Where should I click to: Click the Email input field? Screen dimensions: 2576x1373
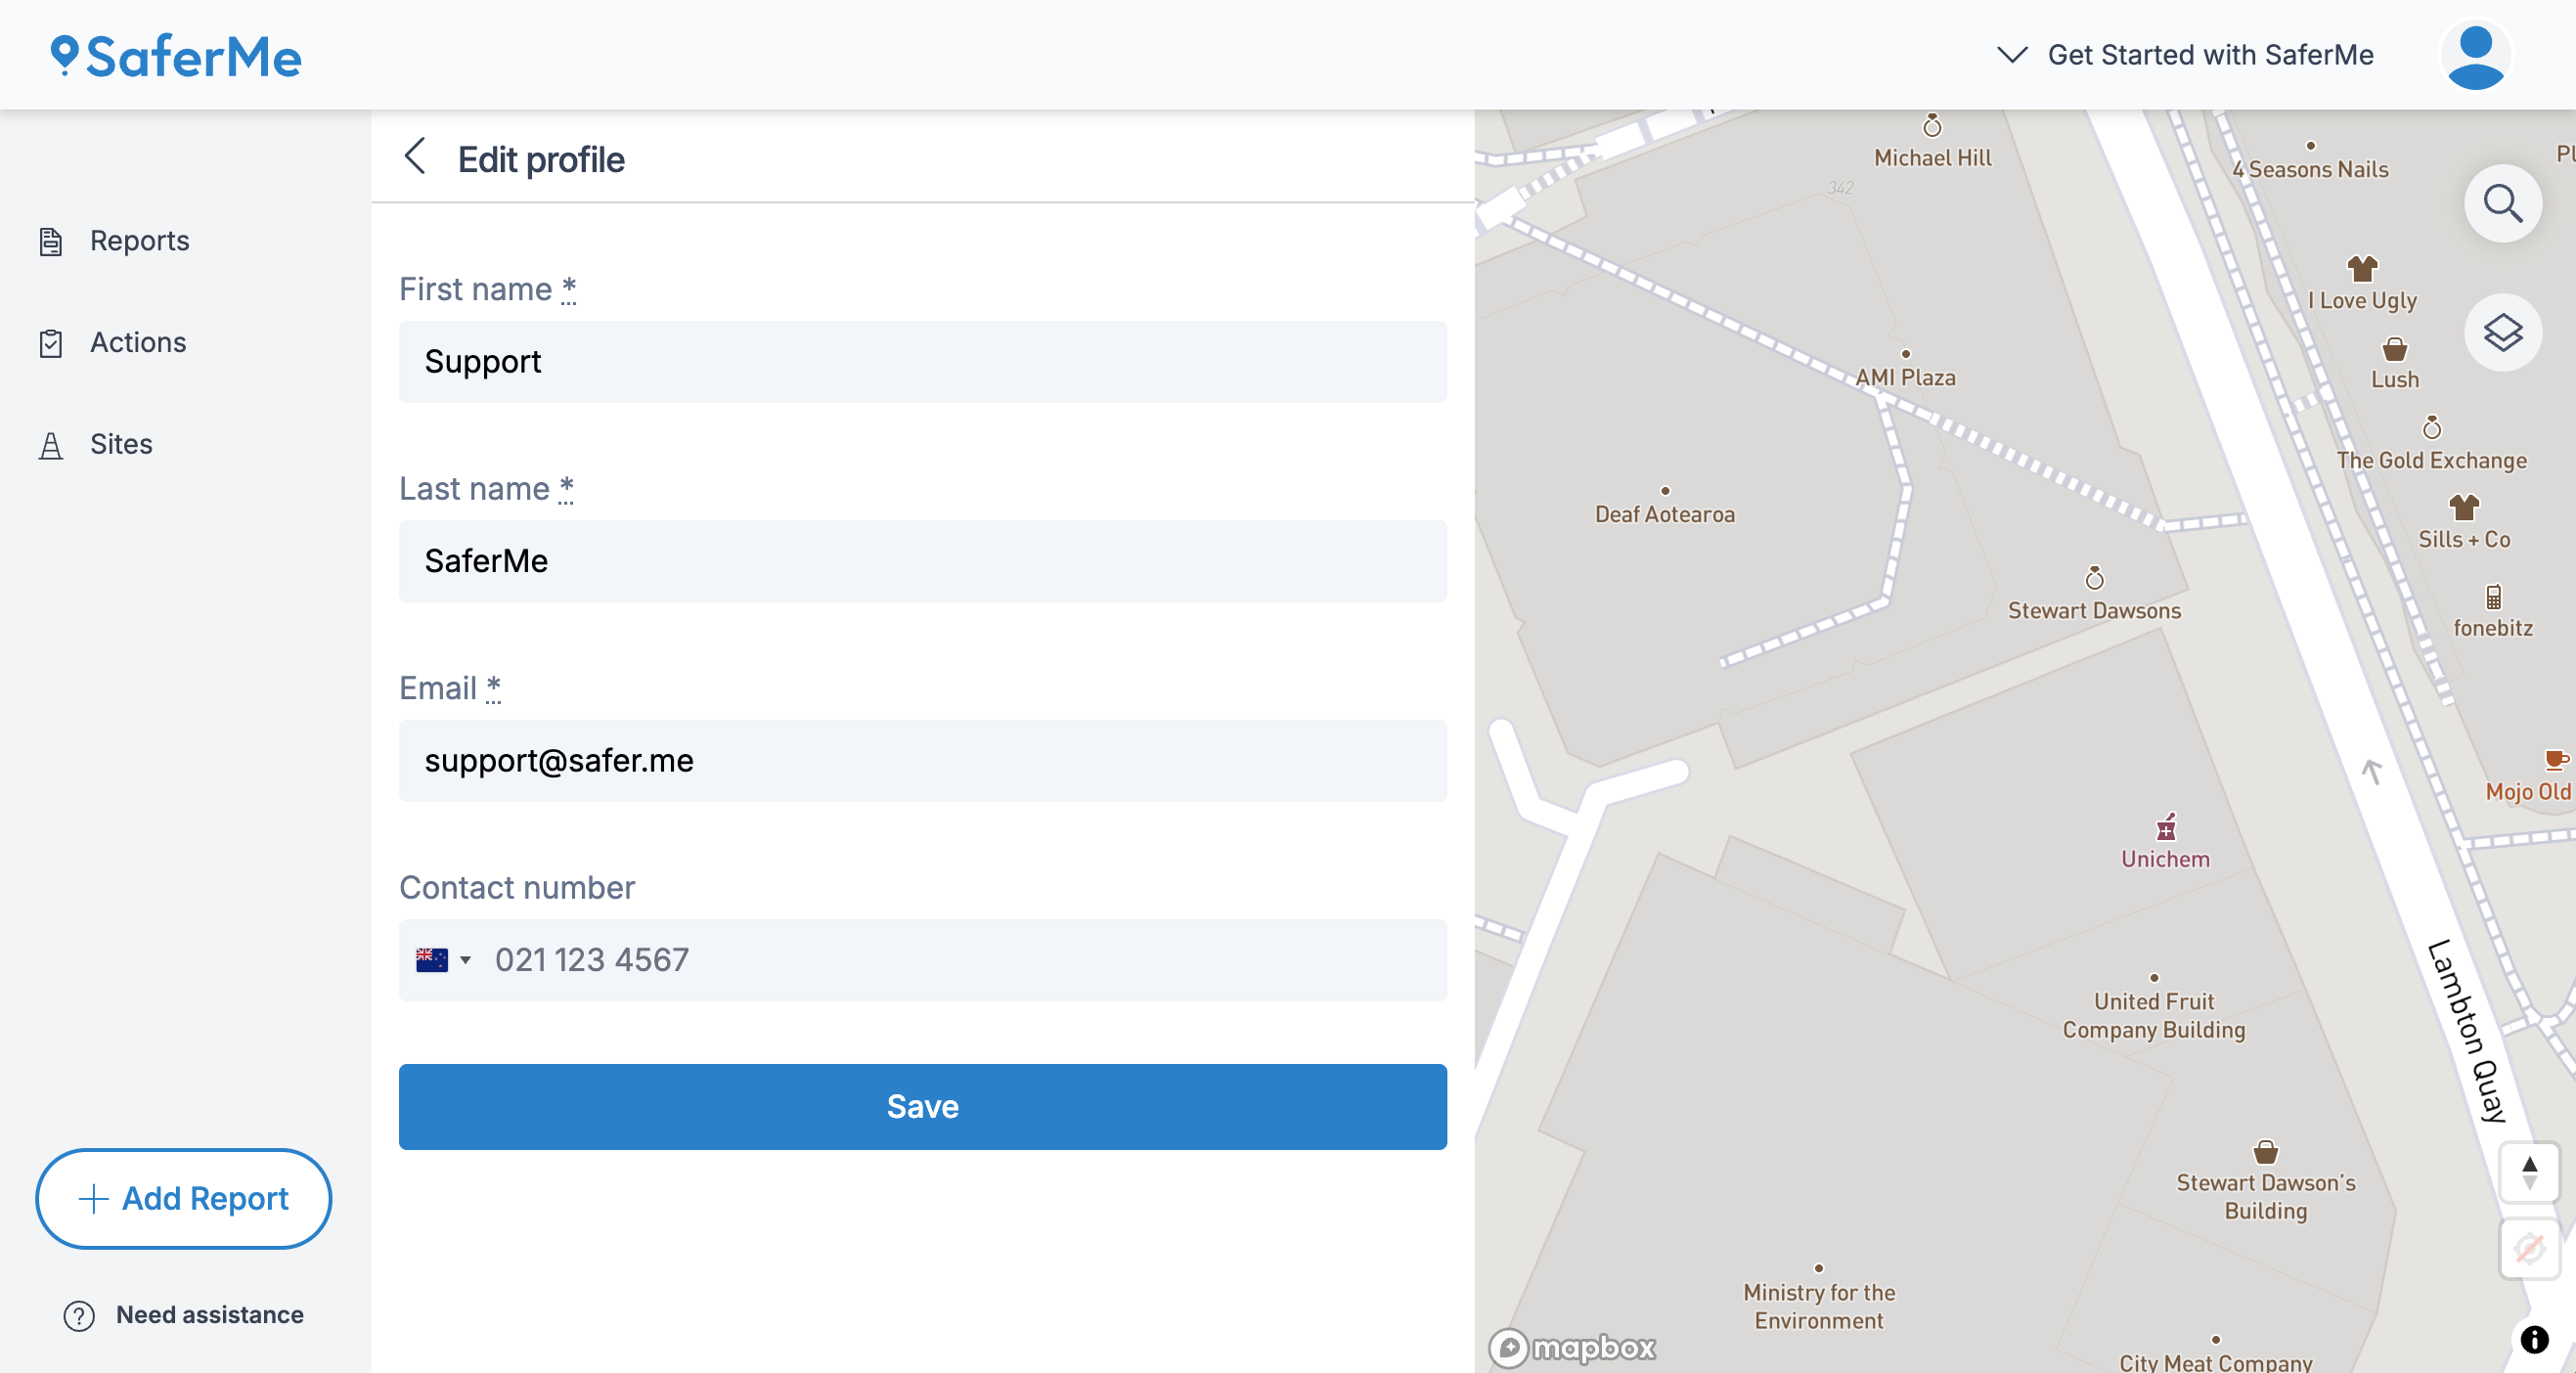click(922, 761)
